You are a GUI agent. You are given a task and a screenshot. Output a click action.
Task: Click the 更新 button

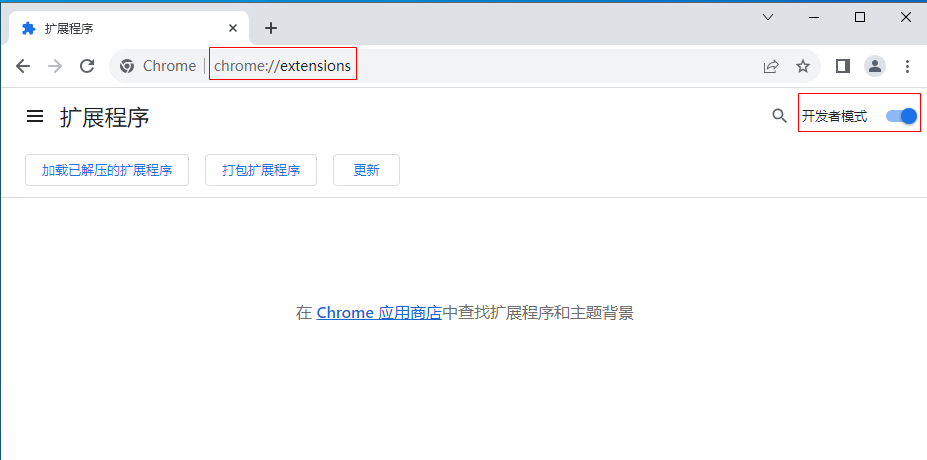(367, 170)
